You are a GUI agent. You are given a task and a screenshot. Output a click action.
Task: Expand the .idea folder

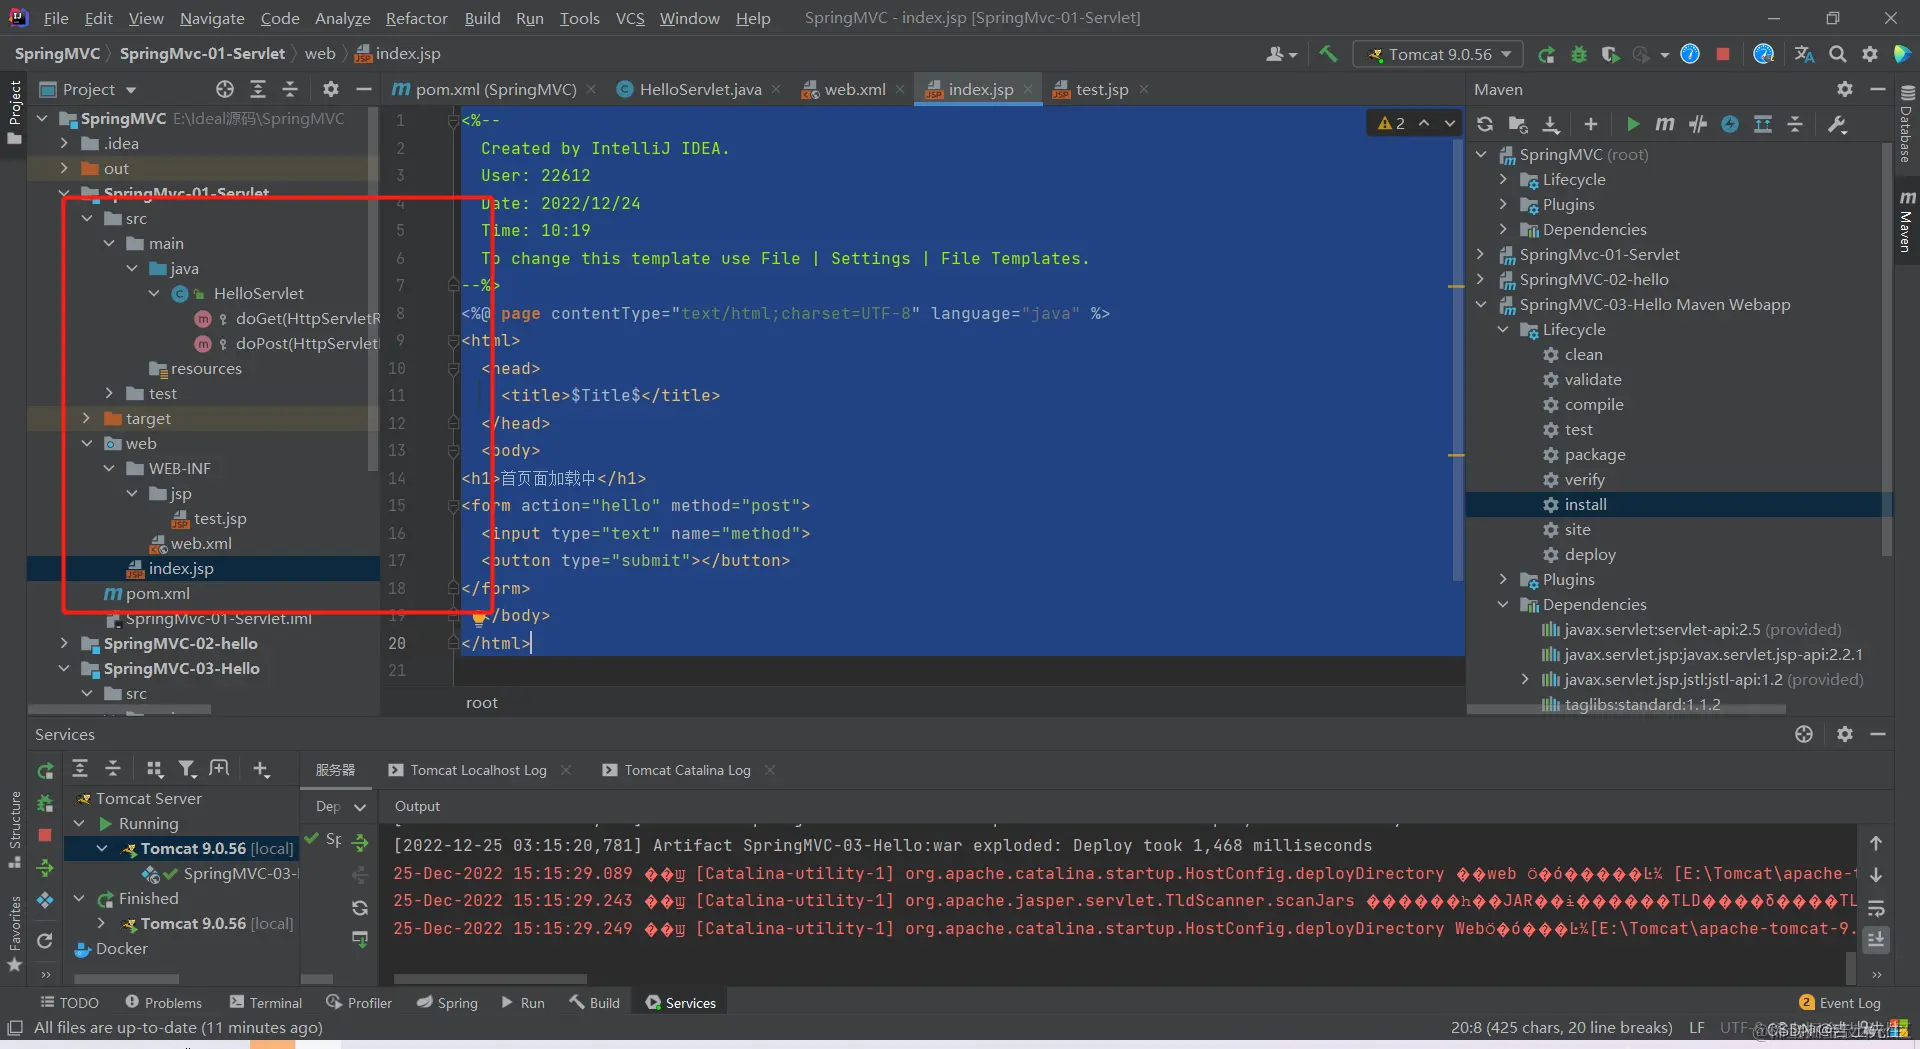point(64,143)
